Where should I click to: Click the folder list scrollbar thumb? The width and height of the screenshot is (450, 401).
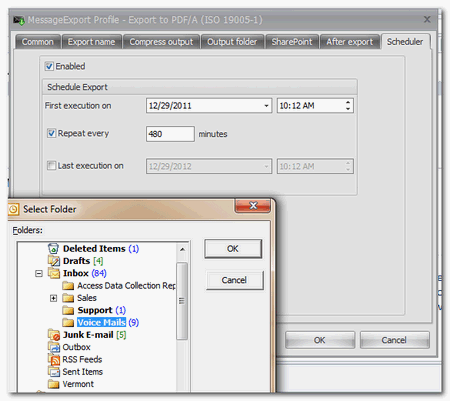pyautogui.click(x=182, y=301)
